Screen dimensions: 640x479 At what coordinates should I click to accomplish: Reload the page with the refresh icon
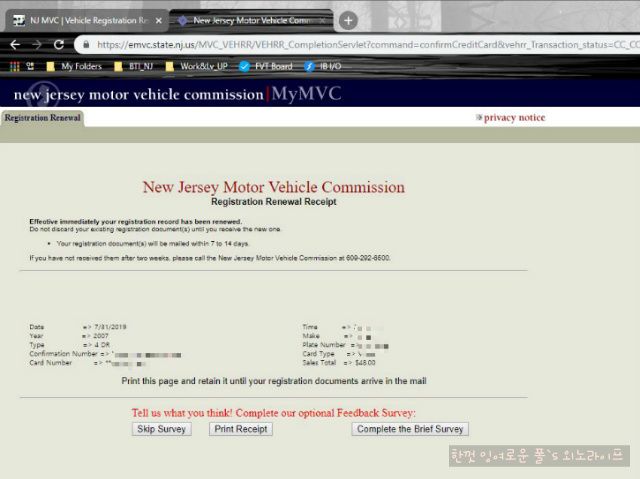tap(59, 45)
